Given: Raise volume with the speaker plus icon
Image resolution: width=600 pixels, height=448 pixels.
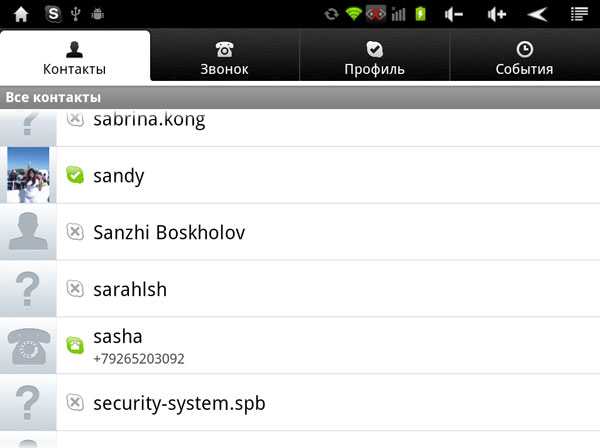Looking at the screenshot, I should coord(497,15).
